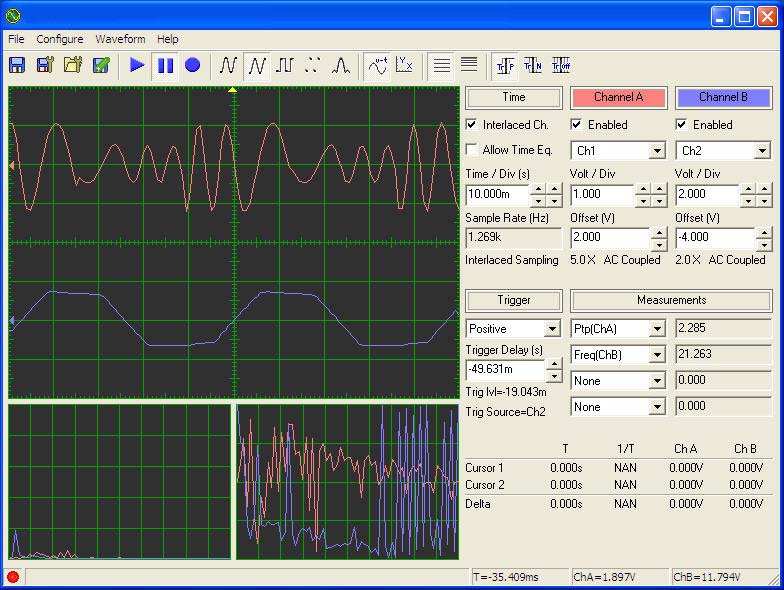Screen dimensions: 784x590
Task: Select the dotted points display mode icon
Action: pos(313,65)
